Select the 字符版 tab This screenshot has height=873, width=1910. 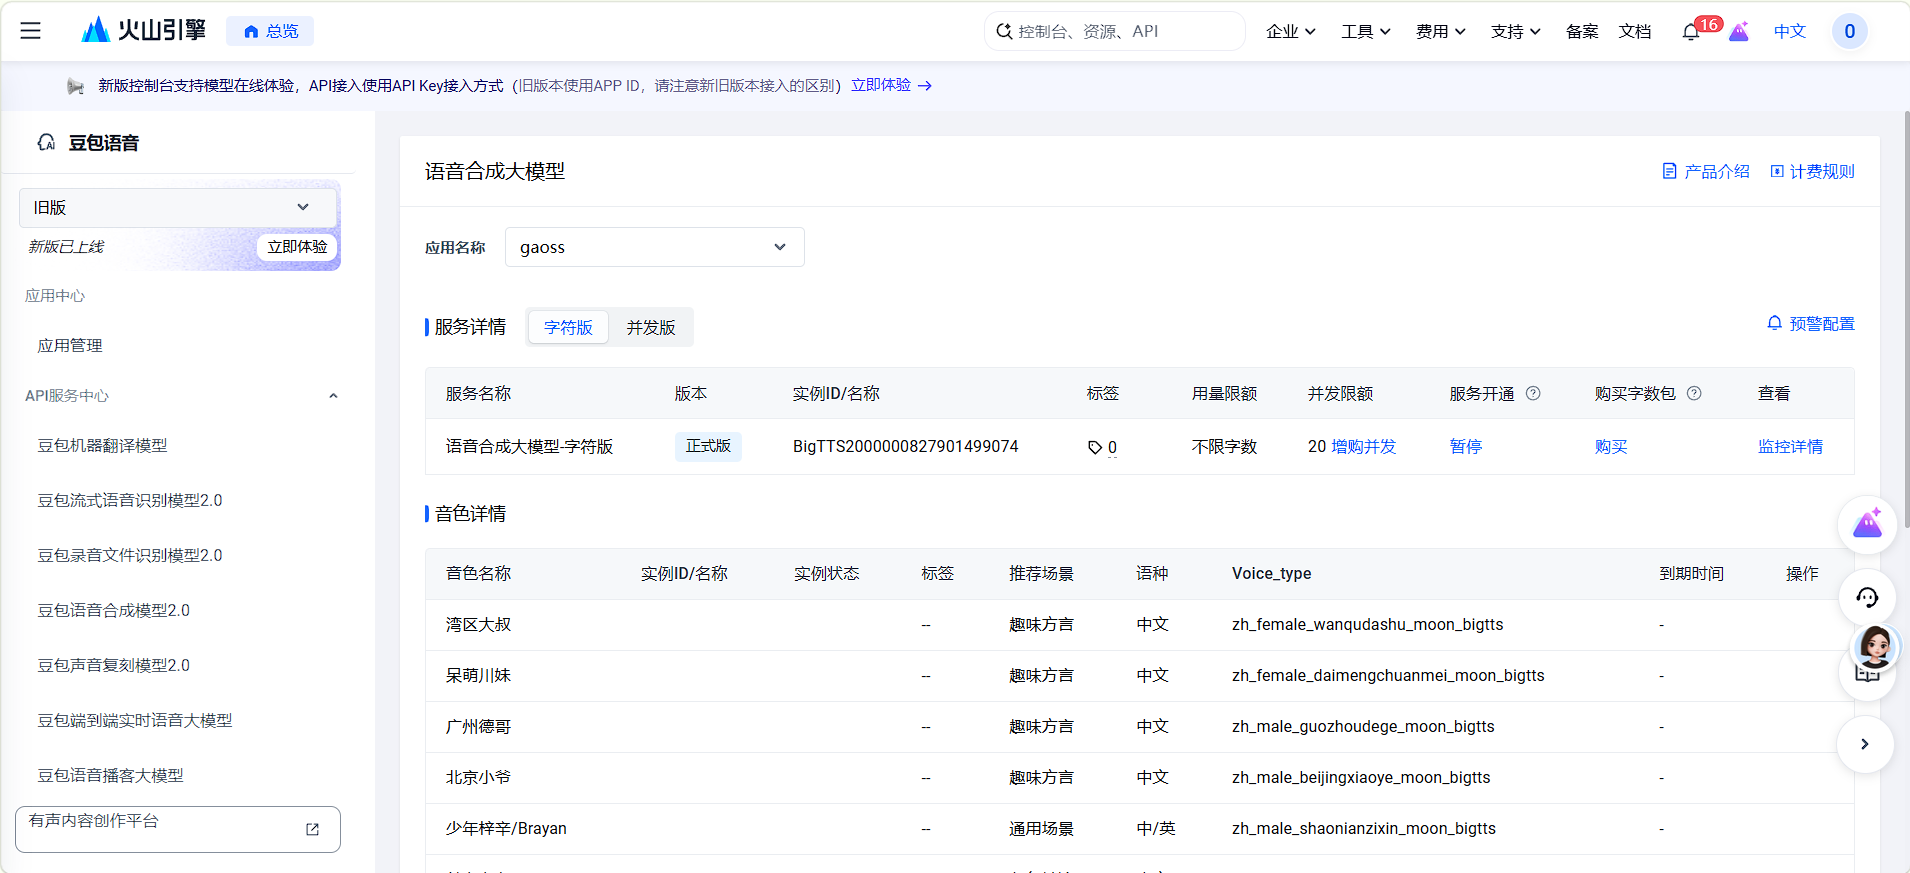click(x=568, y=327)
